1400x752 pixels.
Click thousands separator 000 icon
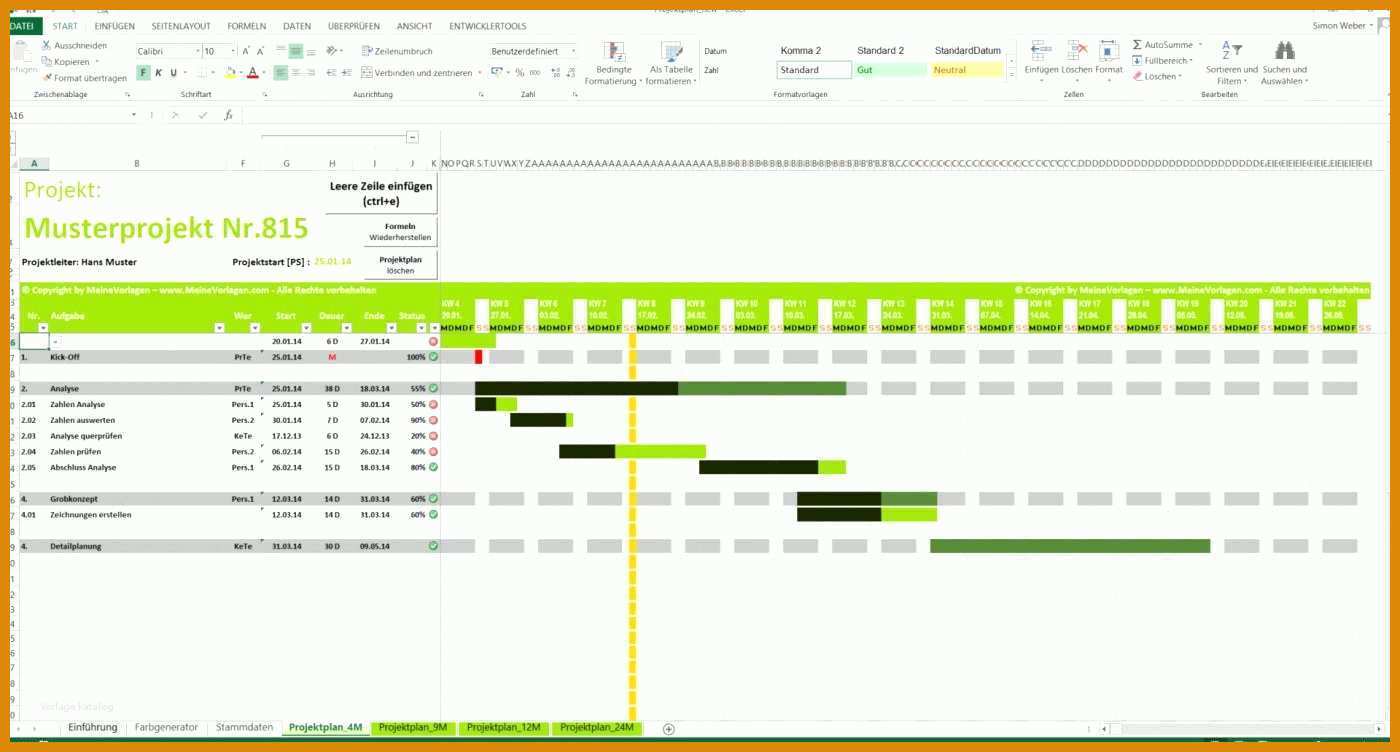(535, 73)
